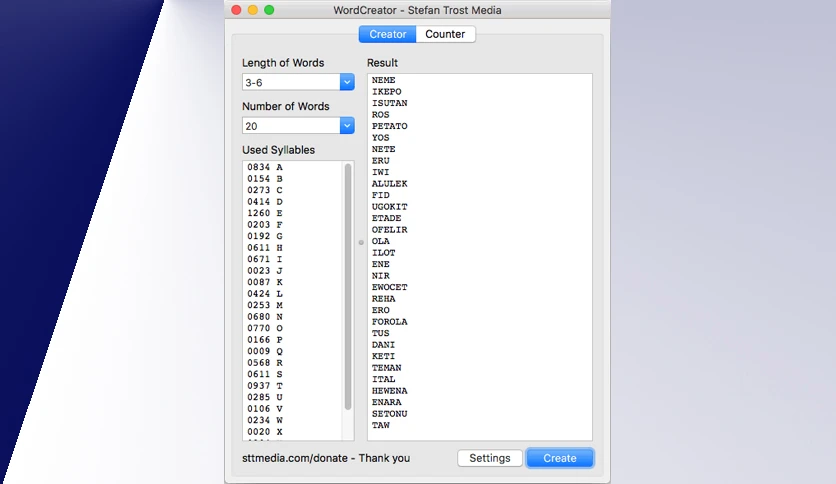Click the result word ISUTAN
Viewport: 836px width, 484px height.
(x=389, y=103)
